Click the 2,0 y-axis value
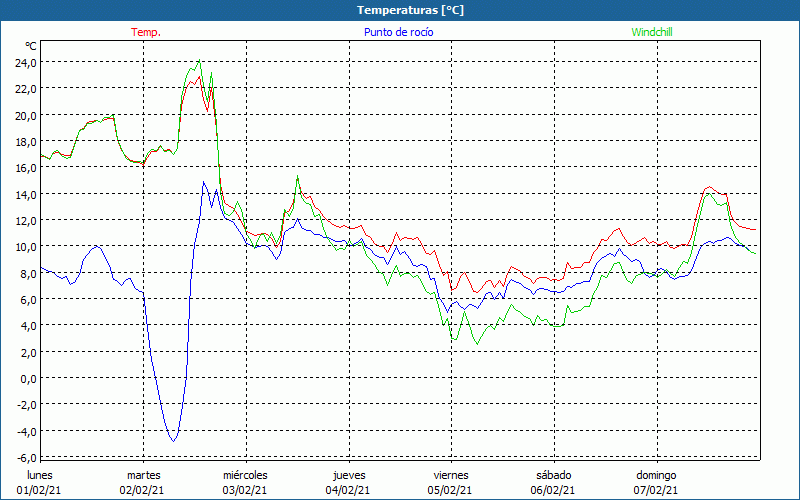Screen dimensions: 800x500 (x=29, y=353)
